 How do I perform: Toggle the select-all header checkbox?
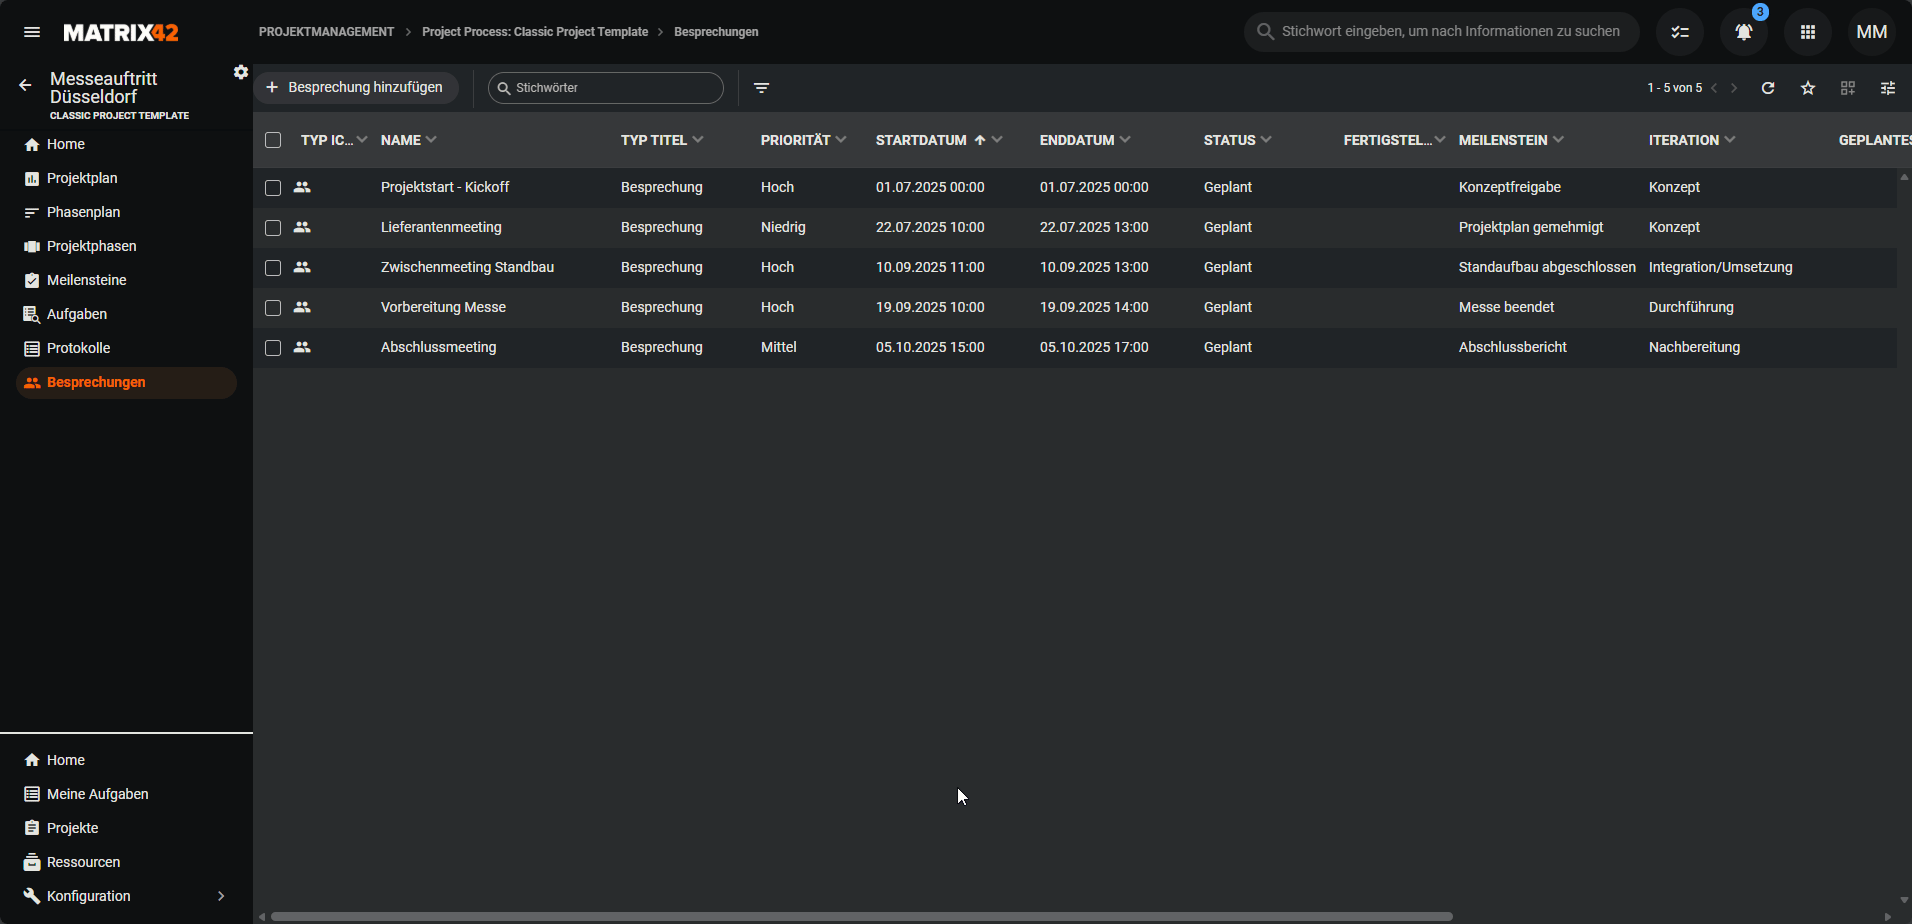click(x=273, y=140)
